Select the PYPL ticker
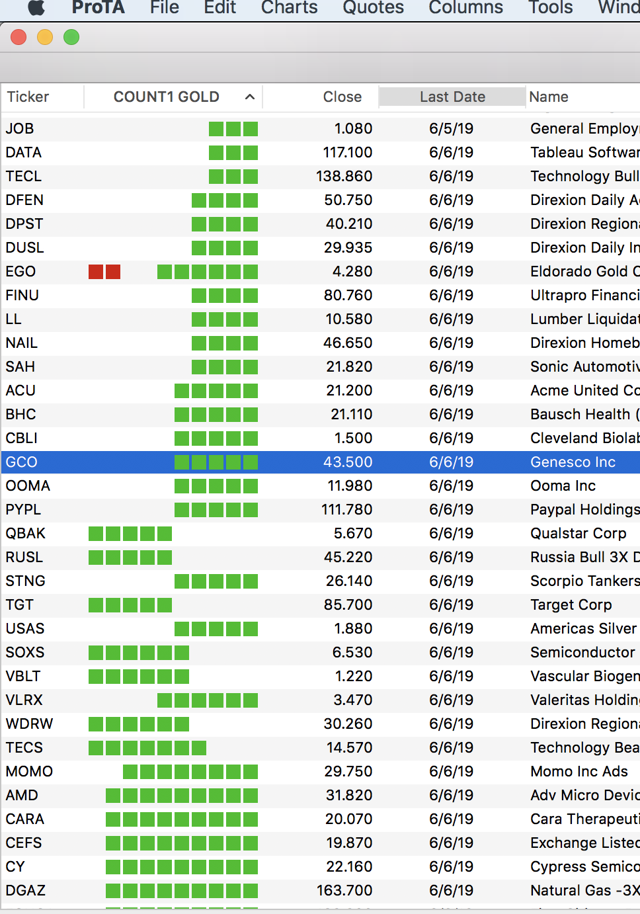640x914 pixels. 23,509
